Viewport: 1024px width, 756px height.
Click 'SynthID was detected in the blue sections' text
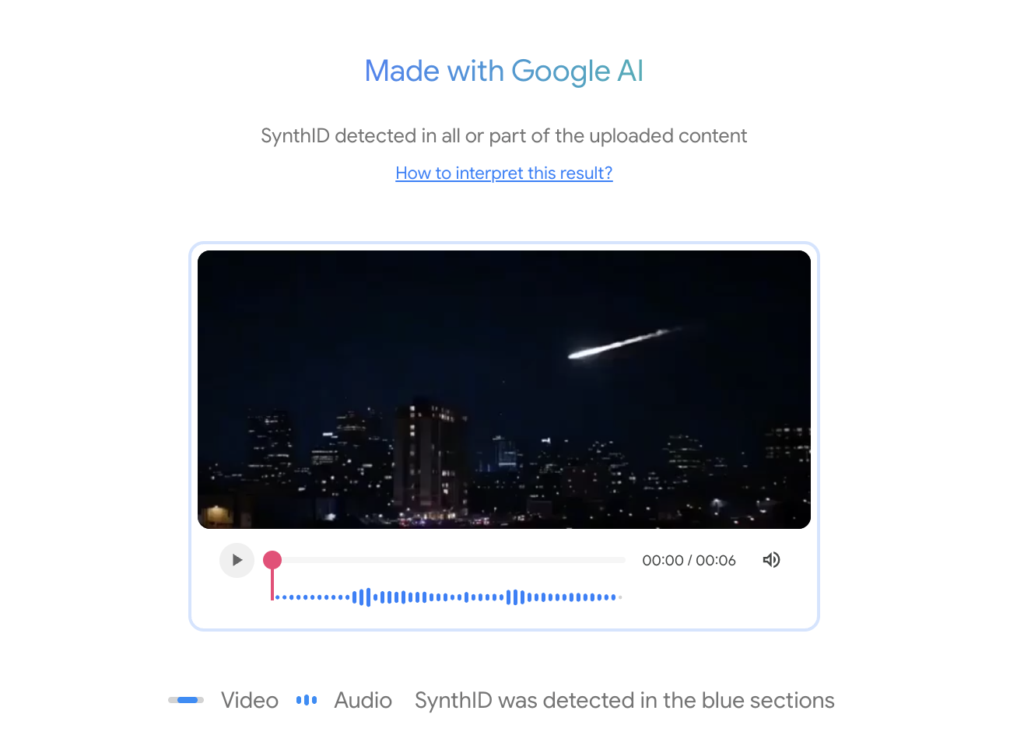point(624,701)
